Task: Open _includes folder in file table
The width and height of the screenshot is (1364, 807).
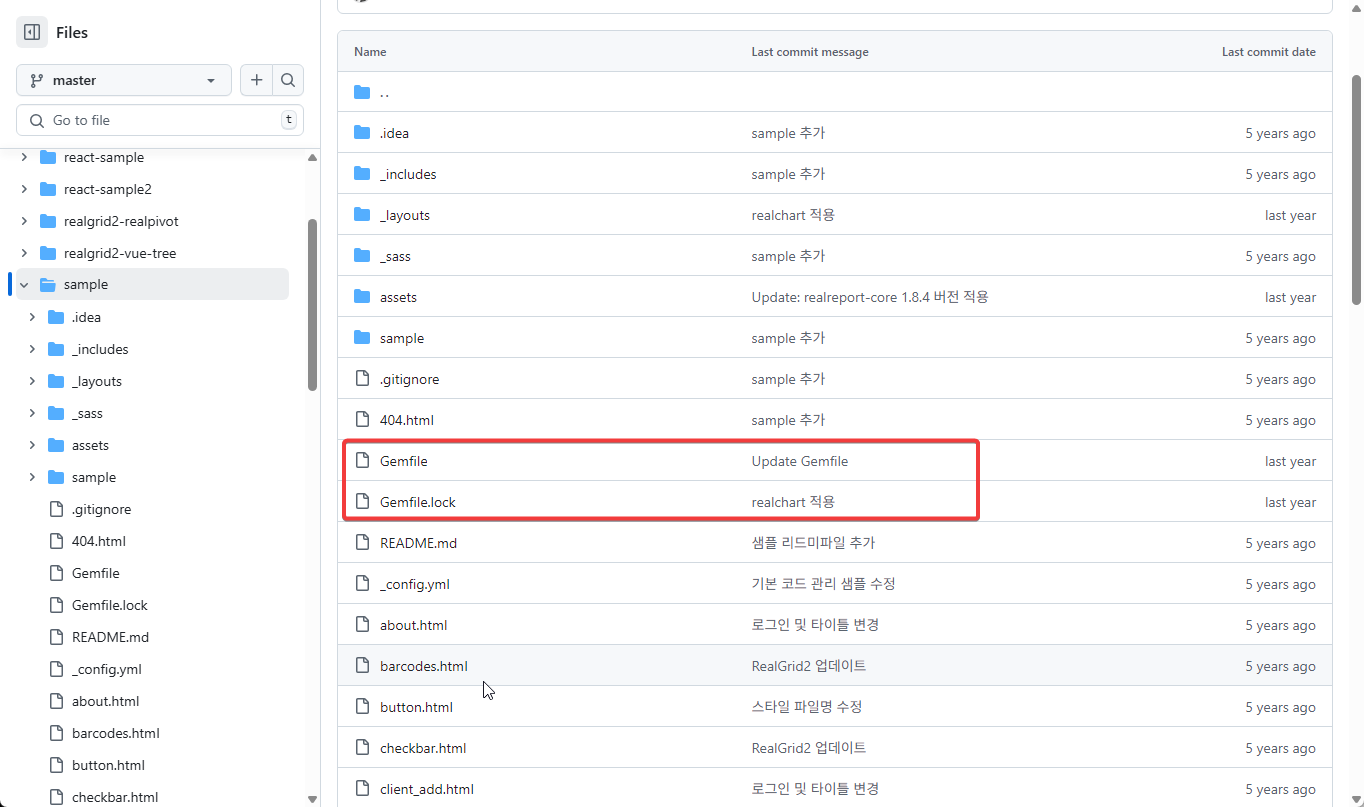Action: coord(408,174)
